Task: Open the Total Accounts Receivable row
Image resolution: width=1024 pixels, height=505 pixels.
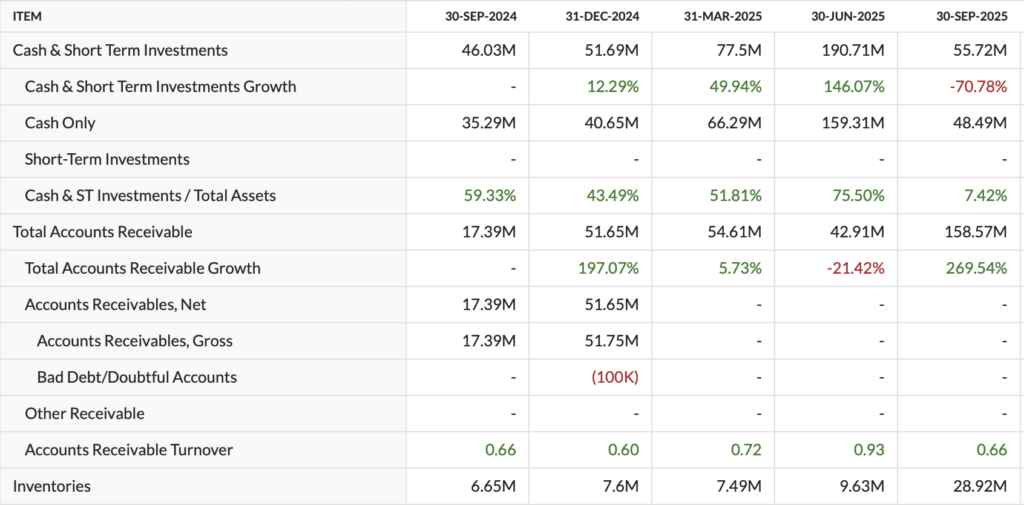Action: (102, 232)
